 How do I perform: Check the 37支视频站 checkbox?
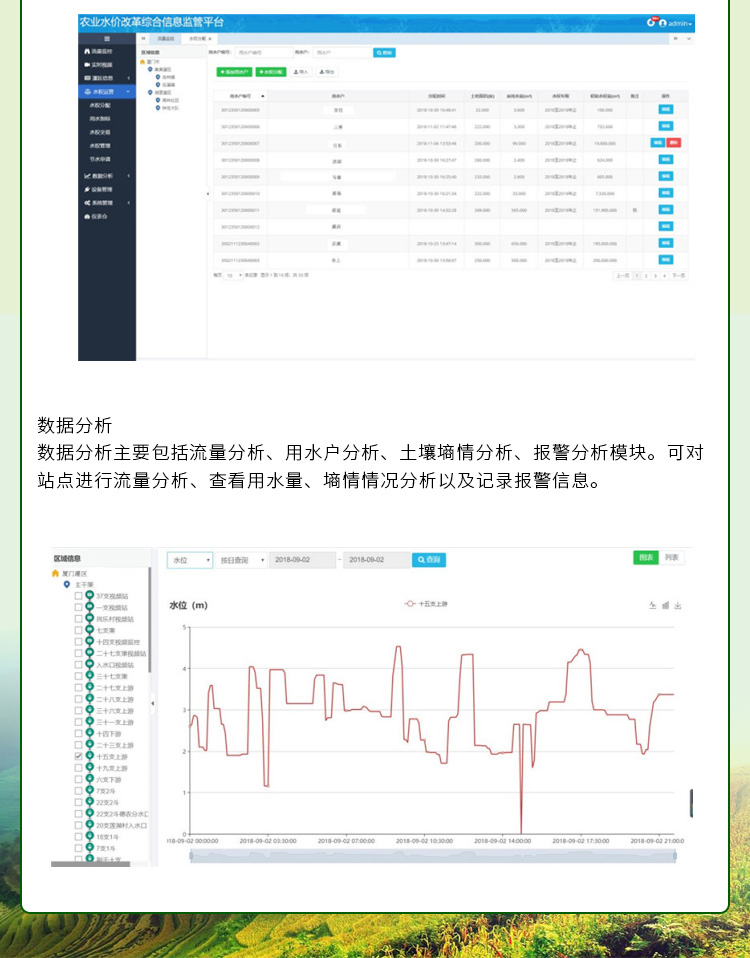[79, 596]
